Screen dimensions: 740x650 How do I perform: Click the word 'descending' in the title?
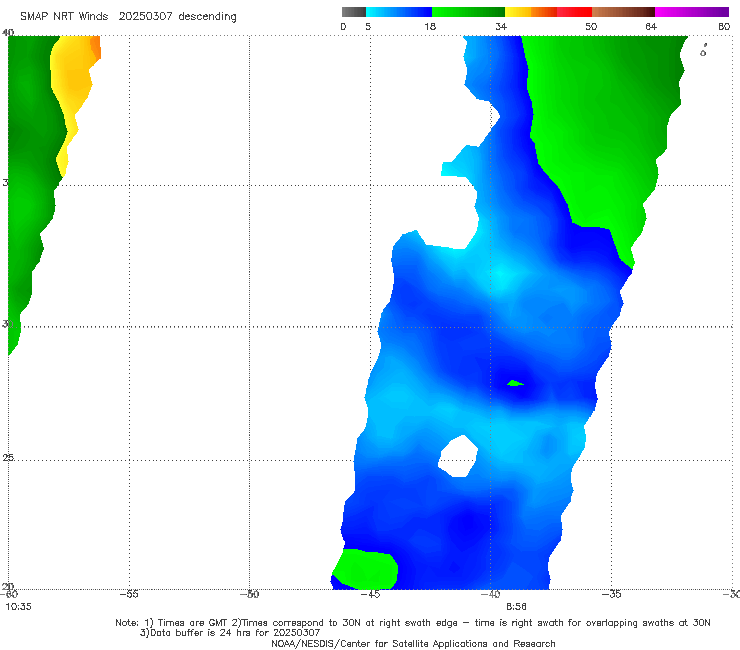pyautogui.click(x=207, y=17)
